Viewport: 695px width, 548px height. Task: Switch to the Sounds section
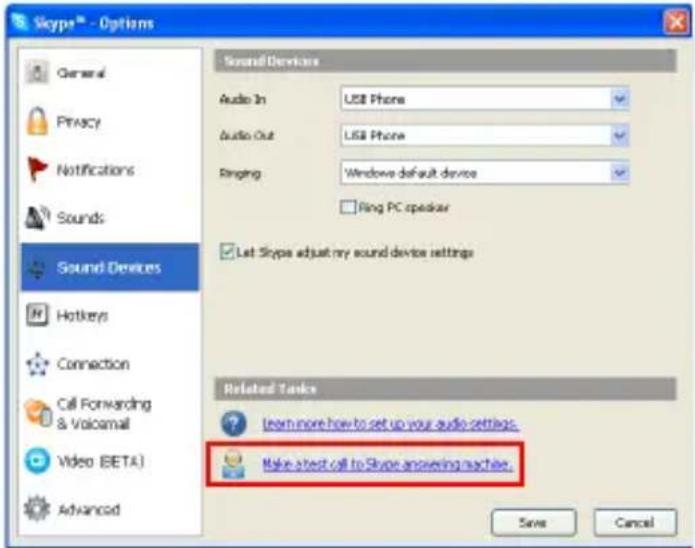[110, 218]
